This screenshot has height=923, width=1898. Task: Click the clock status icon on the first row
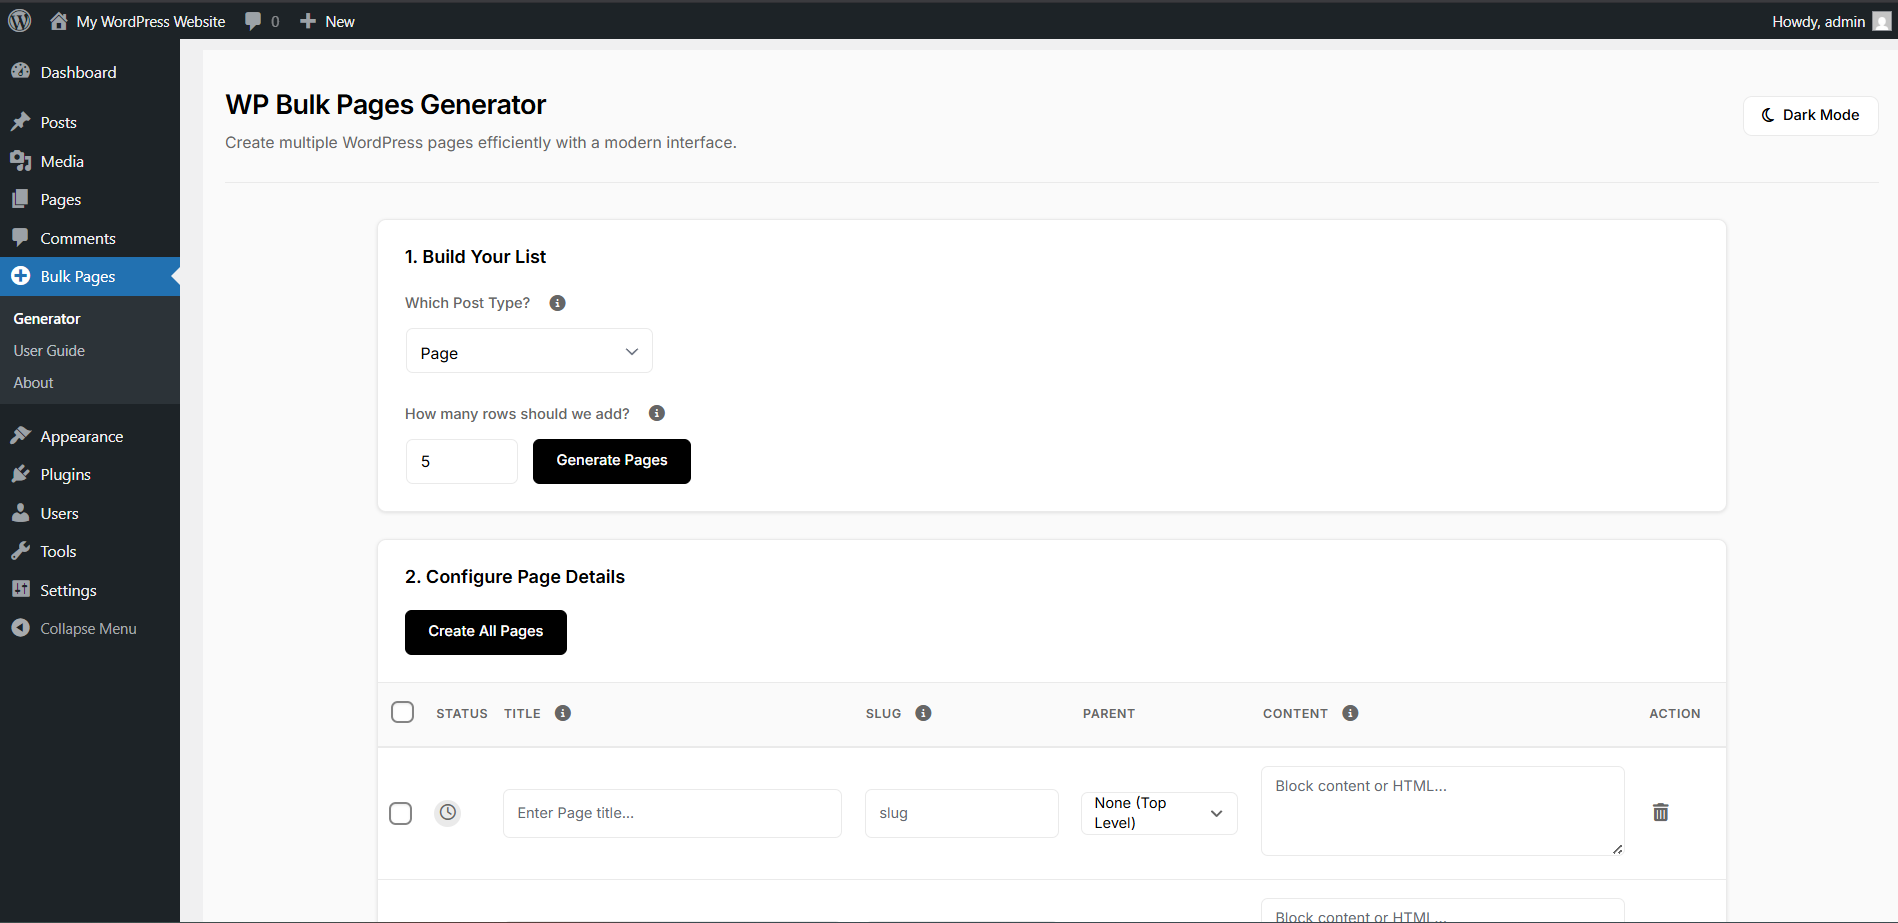tap(447, 812)
